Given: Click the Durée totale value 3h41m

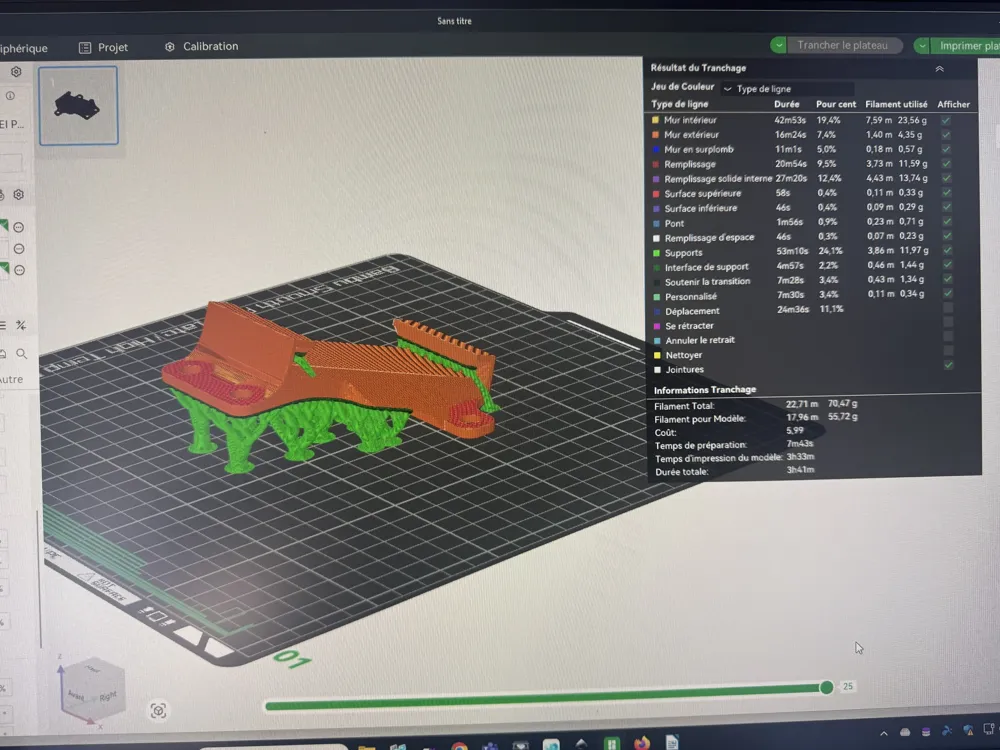Looking at the screenshot, I should point(800,469).
